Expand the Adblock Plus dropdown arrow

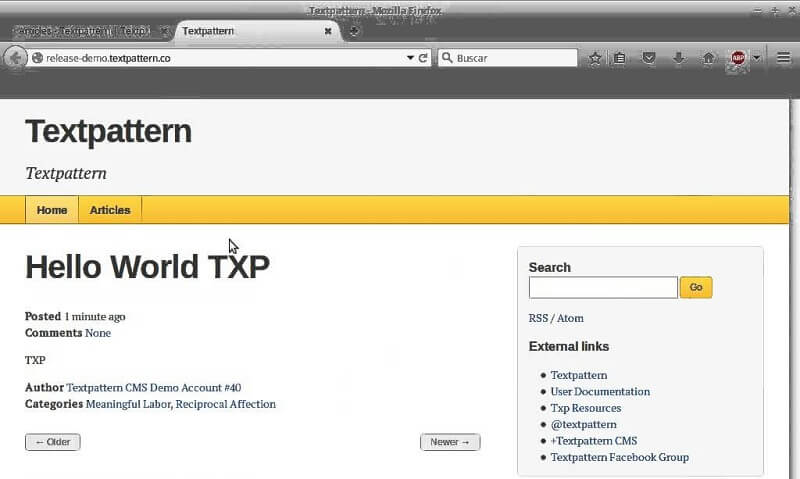pos(757,58)
